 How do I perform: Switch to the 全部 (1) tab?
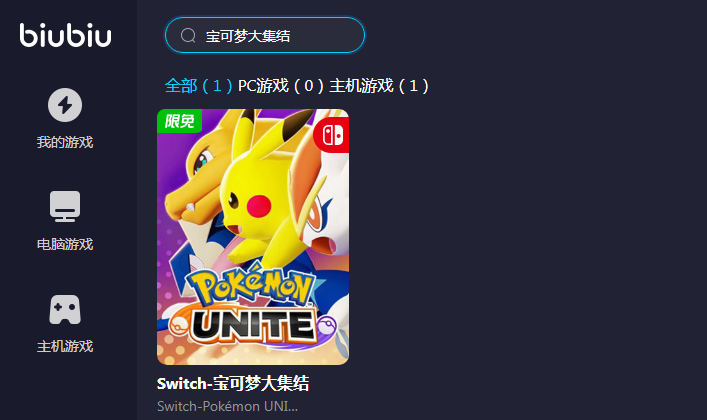198,85
